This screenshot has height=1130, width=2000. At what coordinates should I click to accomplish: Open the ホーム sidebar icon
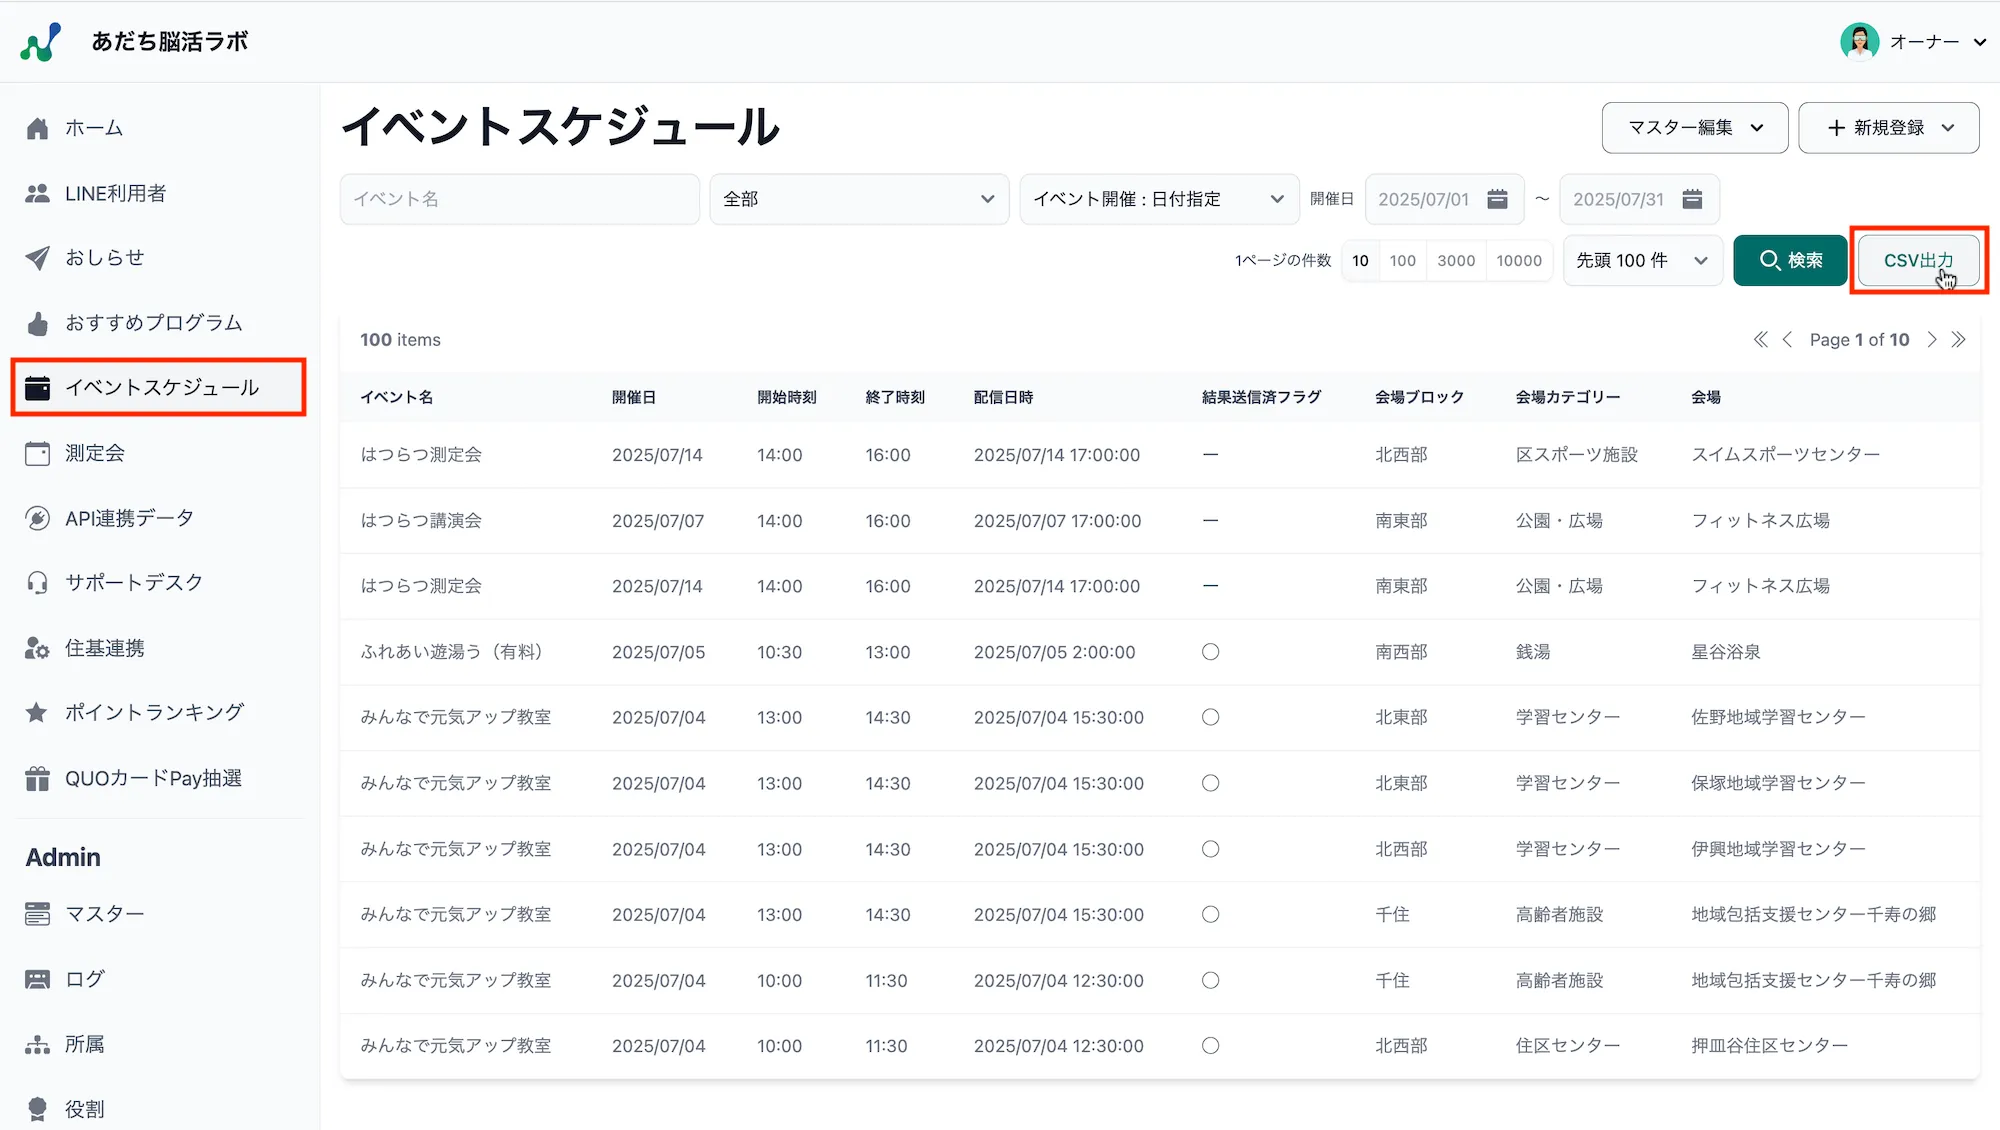[x=37, y=127]
